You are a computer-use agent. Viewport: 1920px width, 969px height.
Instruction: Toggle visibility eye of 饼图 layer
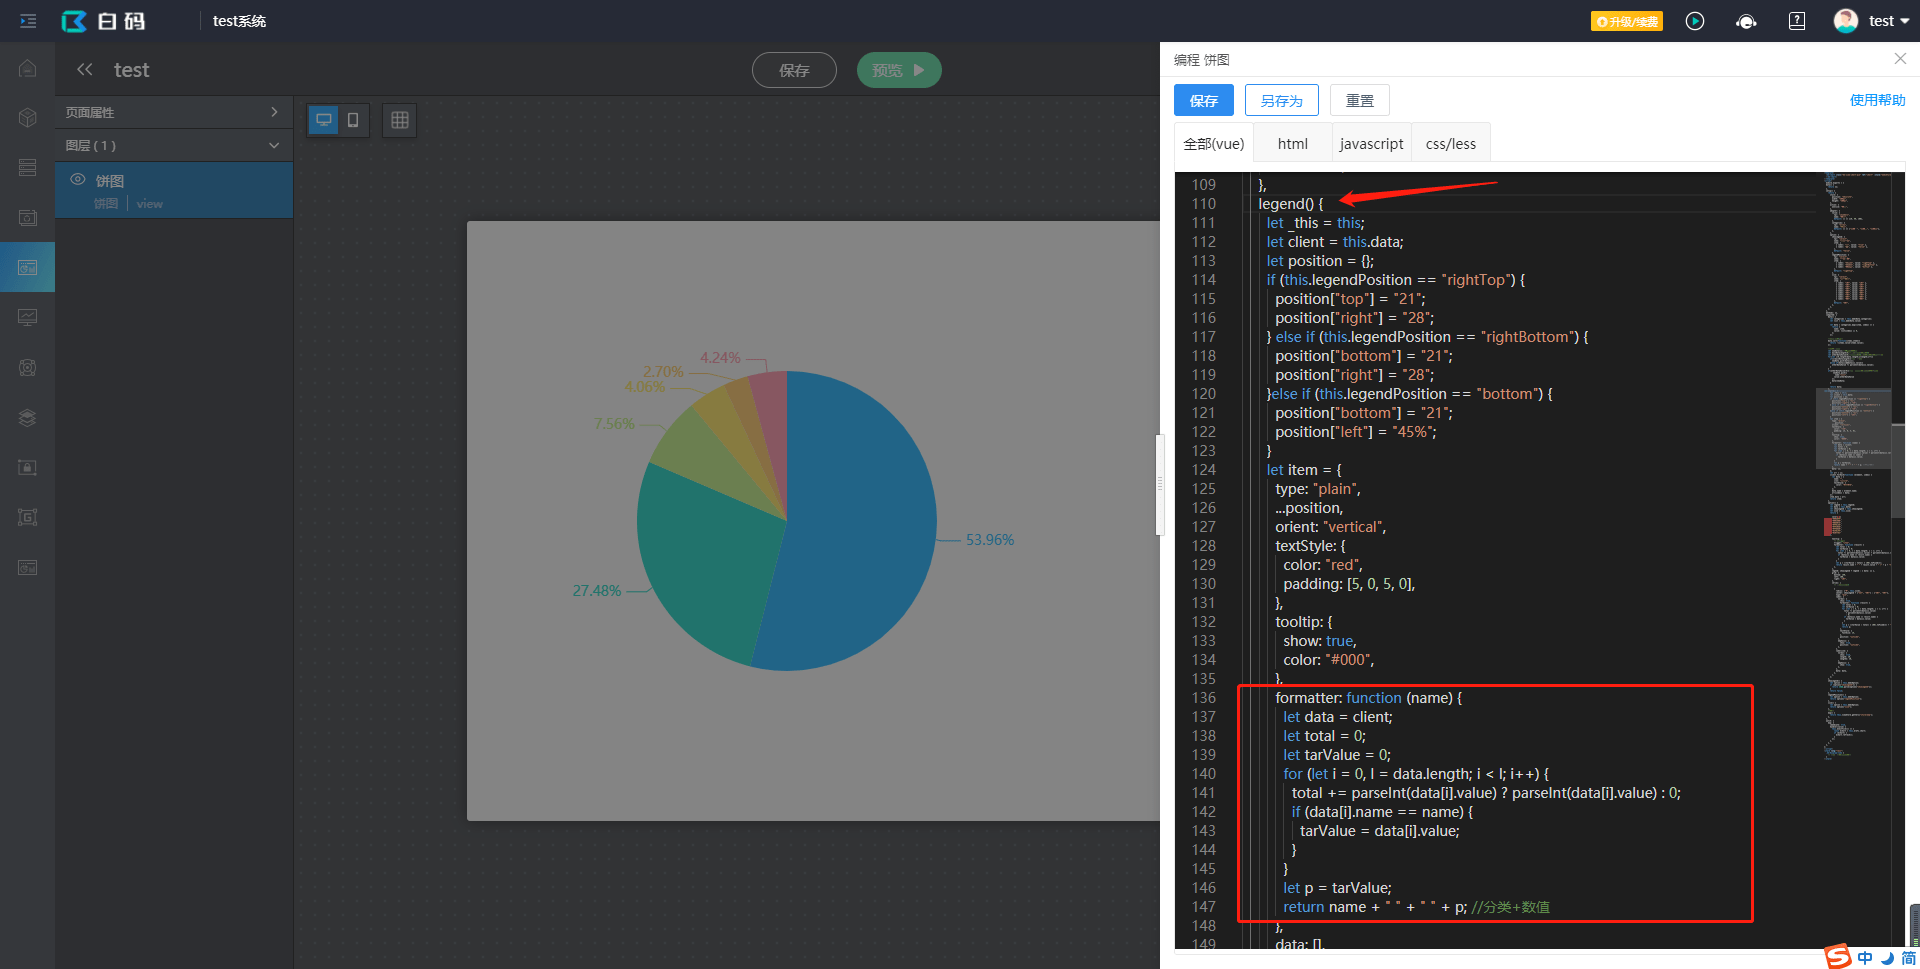pos(78,179)
